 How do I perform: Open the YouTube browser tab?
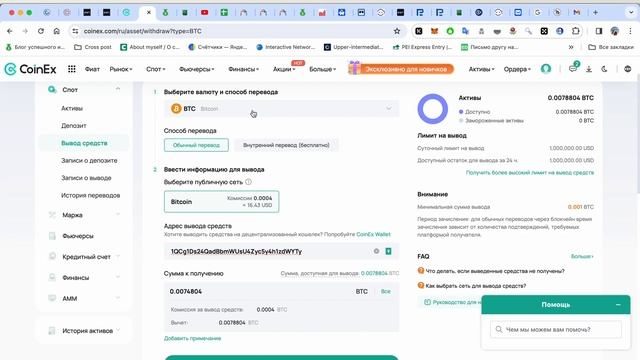point(204,13)
